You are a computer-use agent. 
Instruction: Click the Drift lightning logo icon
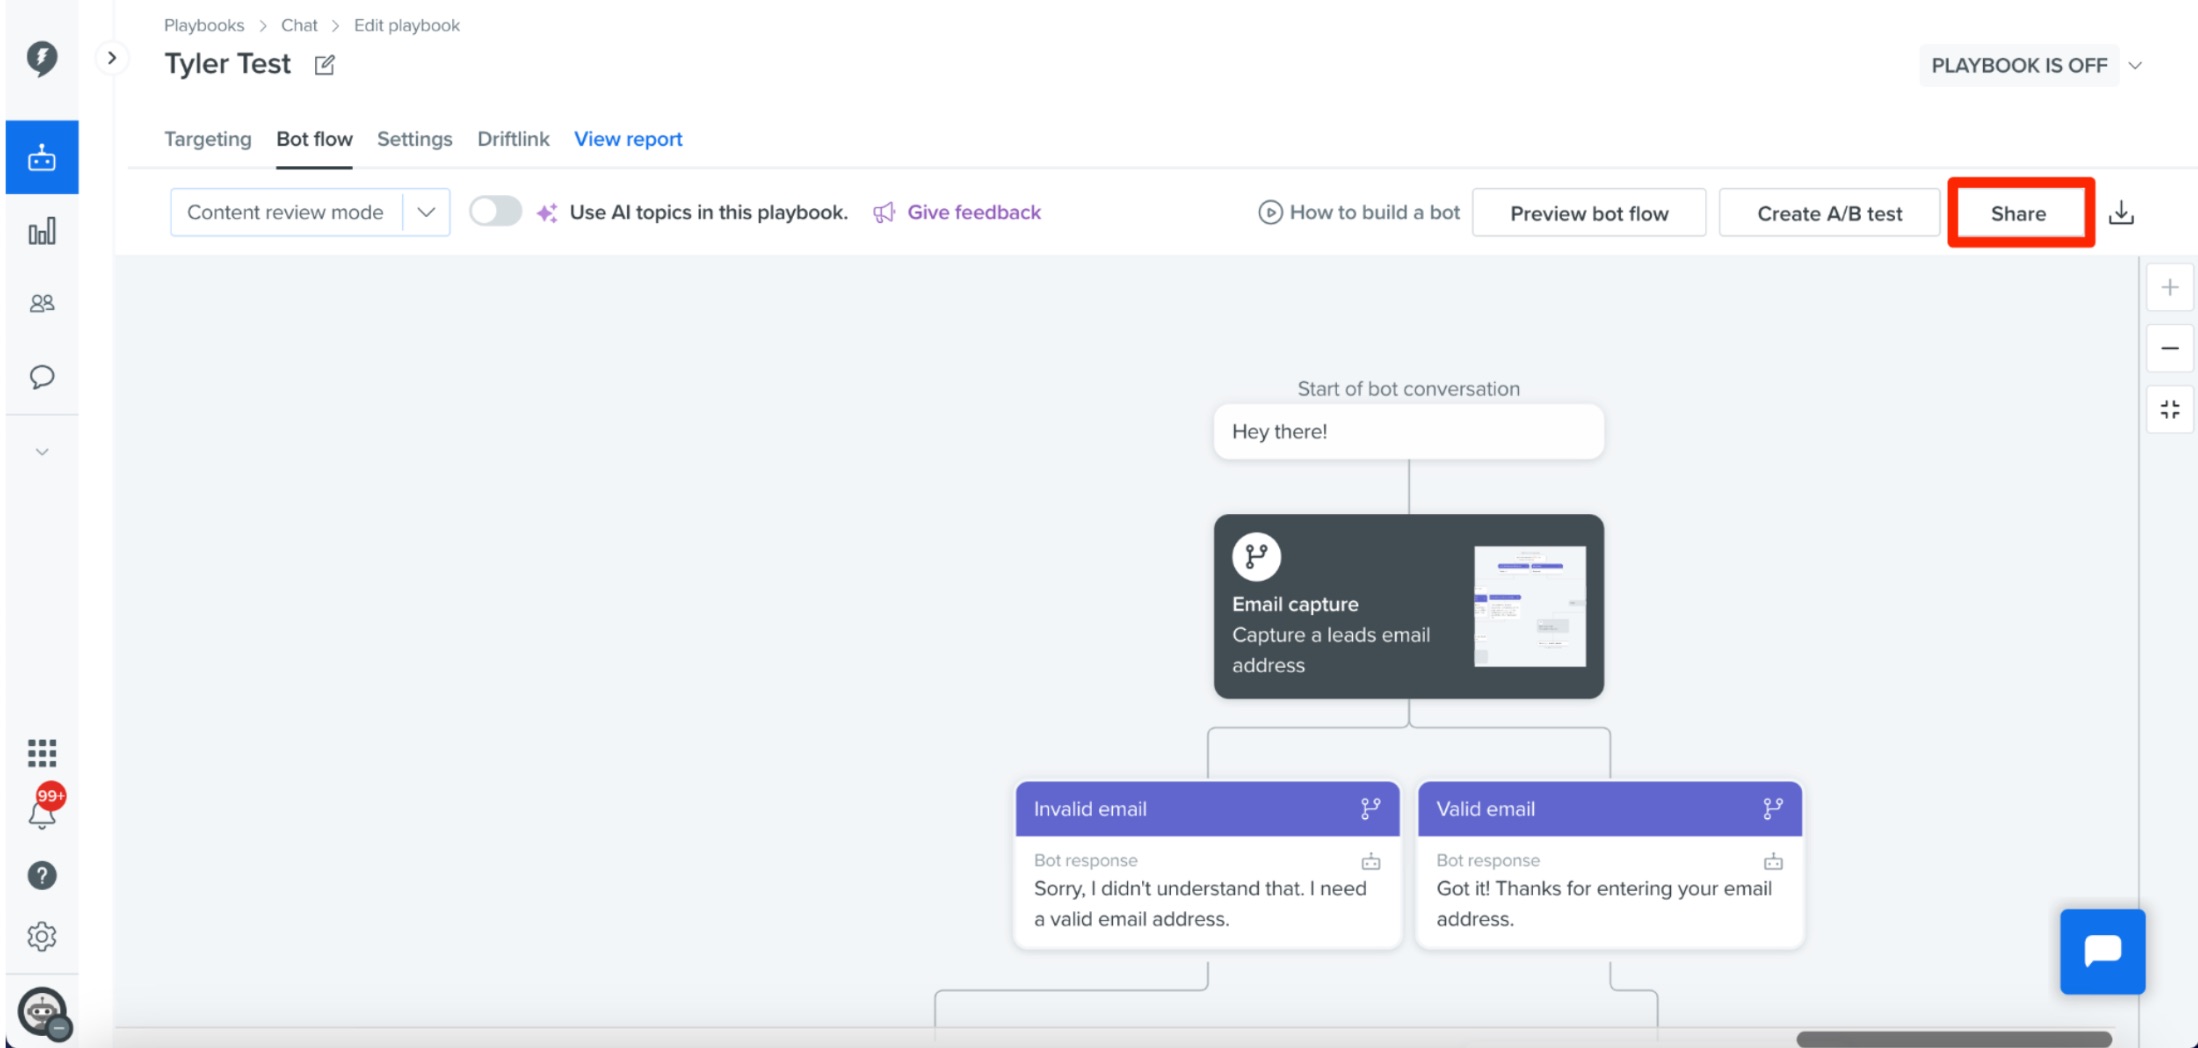42,58
